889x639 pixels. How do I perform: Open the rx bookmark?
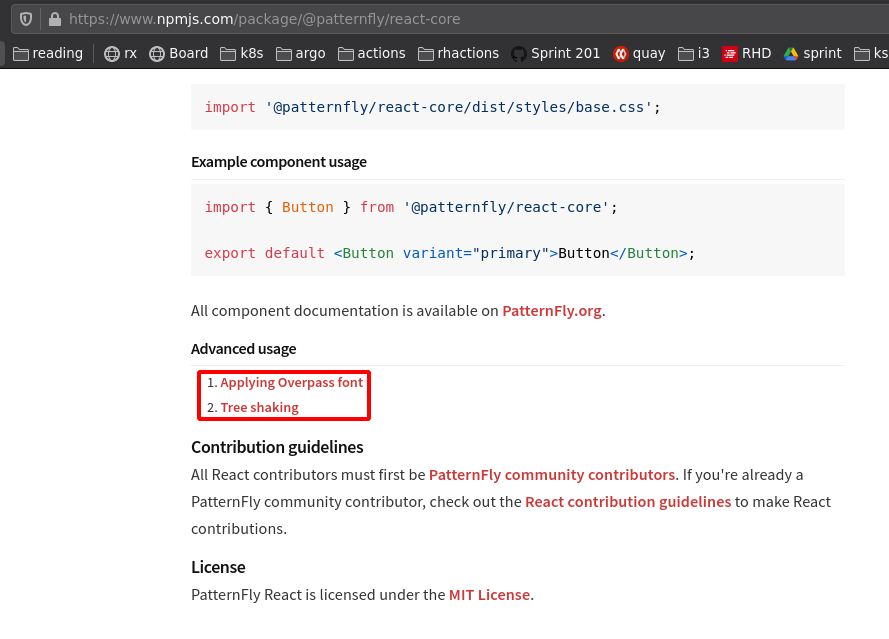[121, 53]
